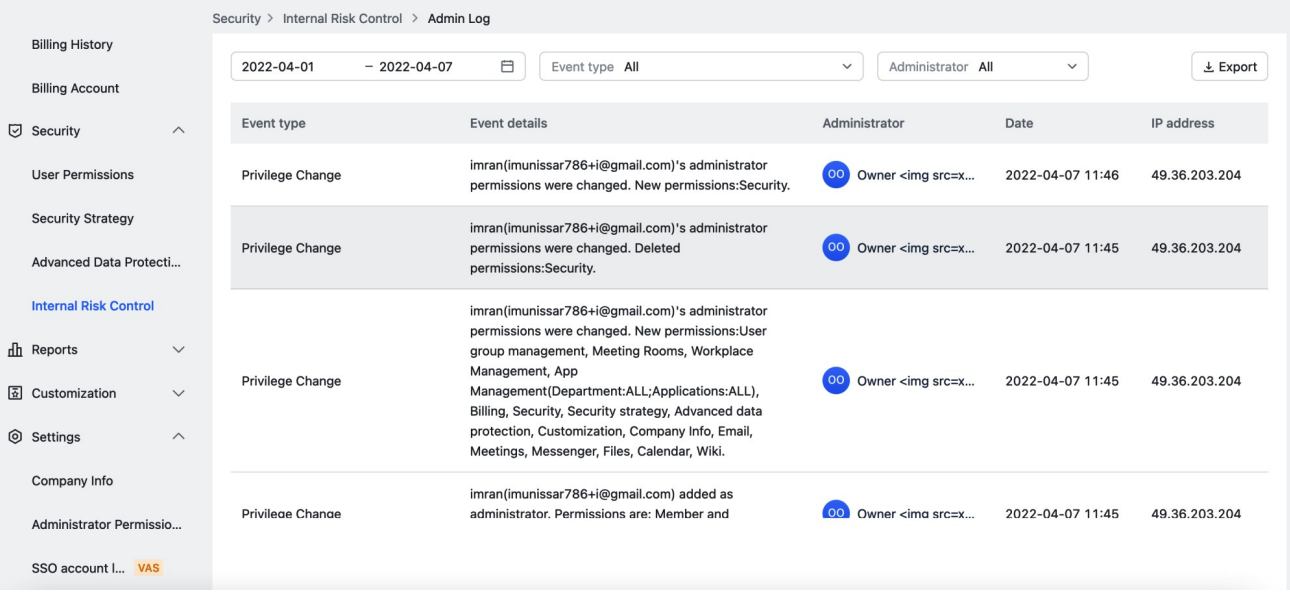This screenshot has height=592, width=1290.
Task: Open the Administrator filter dropdown
Action: tap(982, 67)
